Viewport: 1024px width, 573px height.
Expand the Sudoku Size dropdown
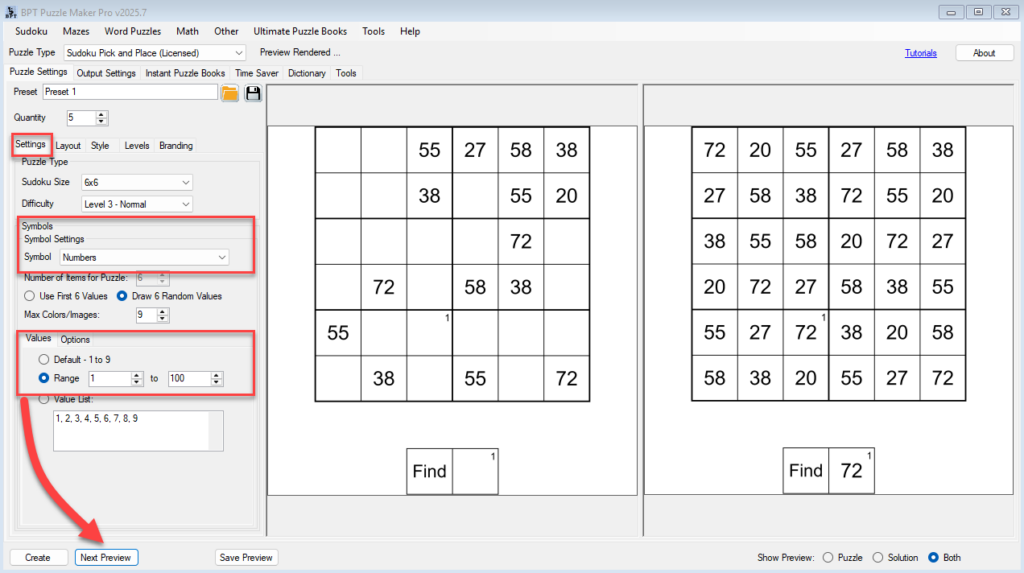(x=137, y=182)
